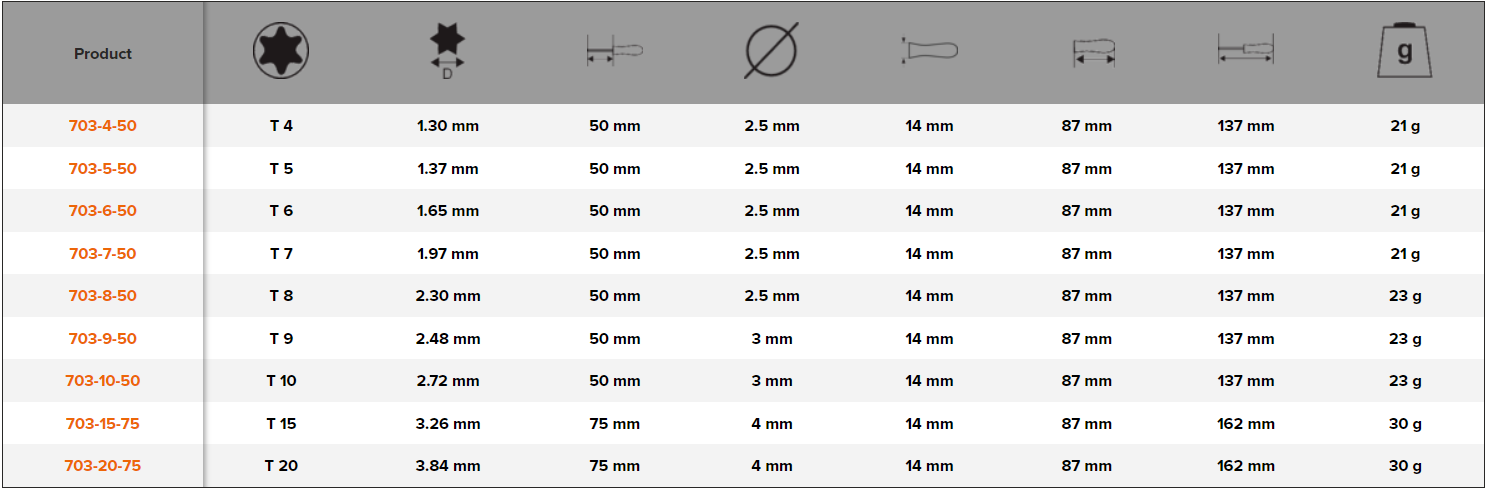
Task: Click the handle width icon
Action: [930, 50]
